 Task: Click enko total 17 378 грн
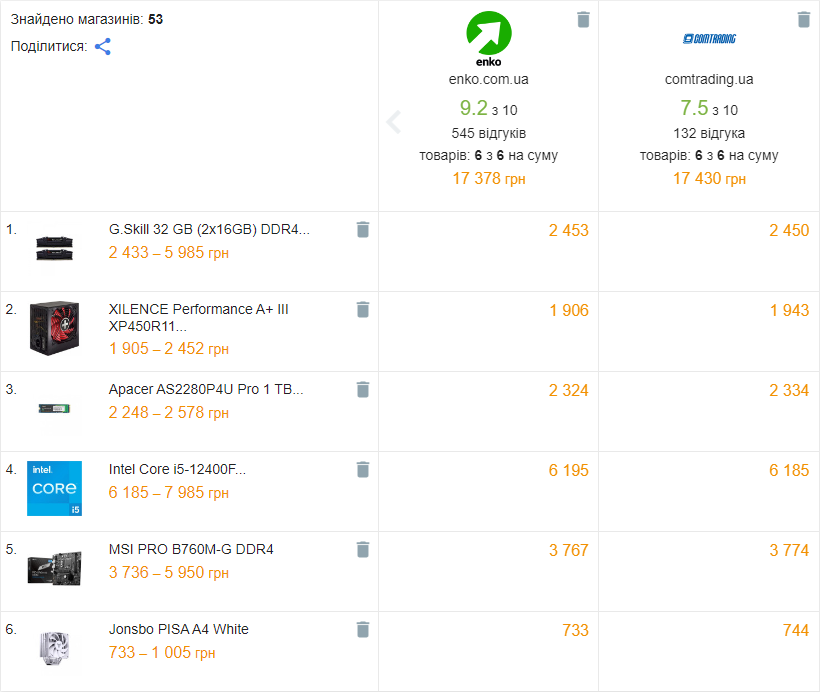point(488,179)
